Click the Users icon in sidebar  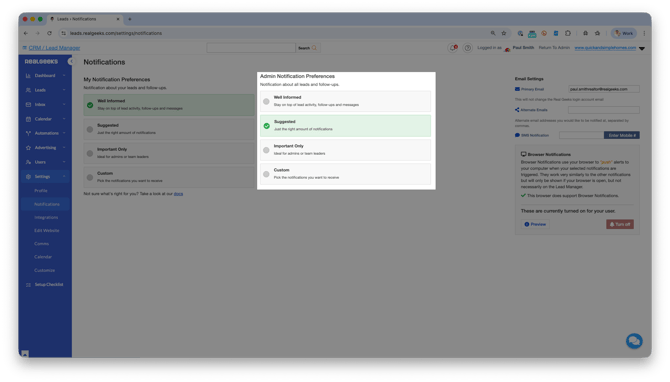[x=28, y=162]
